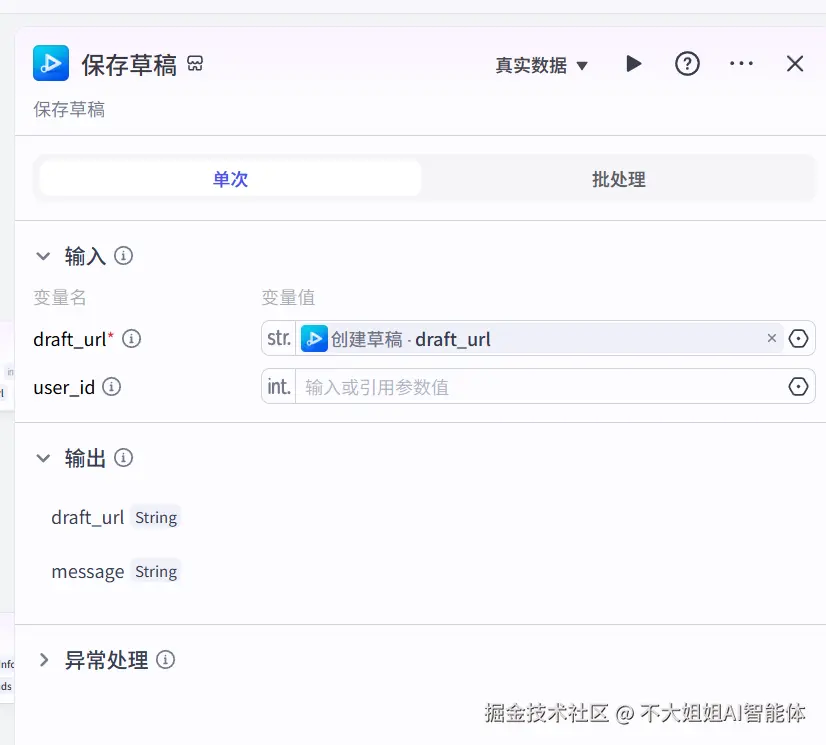The image size is (826, 745).
Task: Clear the draft_url referenced value
Action: [772, 338]
